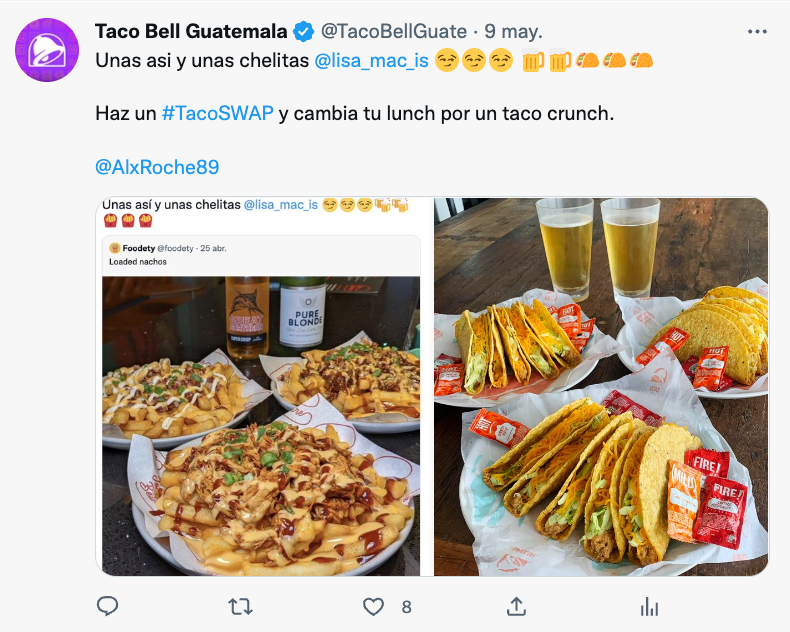Viewport: 790px width, 632px height.
Task: Click the @lisa_mac_is mention inside left image
Action: (x=281, y=205)
